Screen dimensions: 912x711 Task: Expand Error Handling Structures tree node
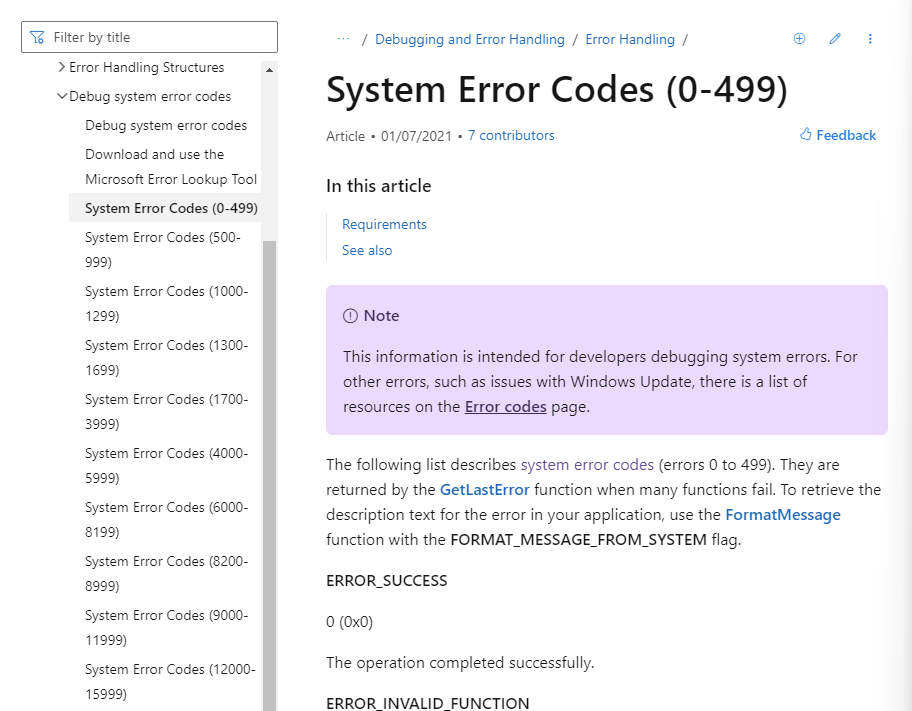pos(62,68)
